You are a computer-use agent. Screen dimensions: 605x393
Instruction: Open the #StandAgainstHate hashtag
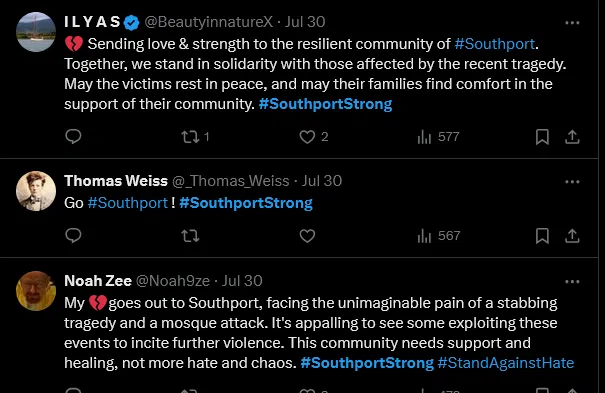point(506,363)
